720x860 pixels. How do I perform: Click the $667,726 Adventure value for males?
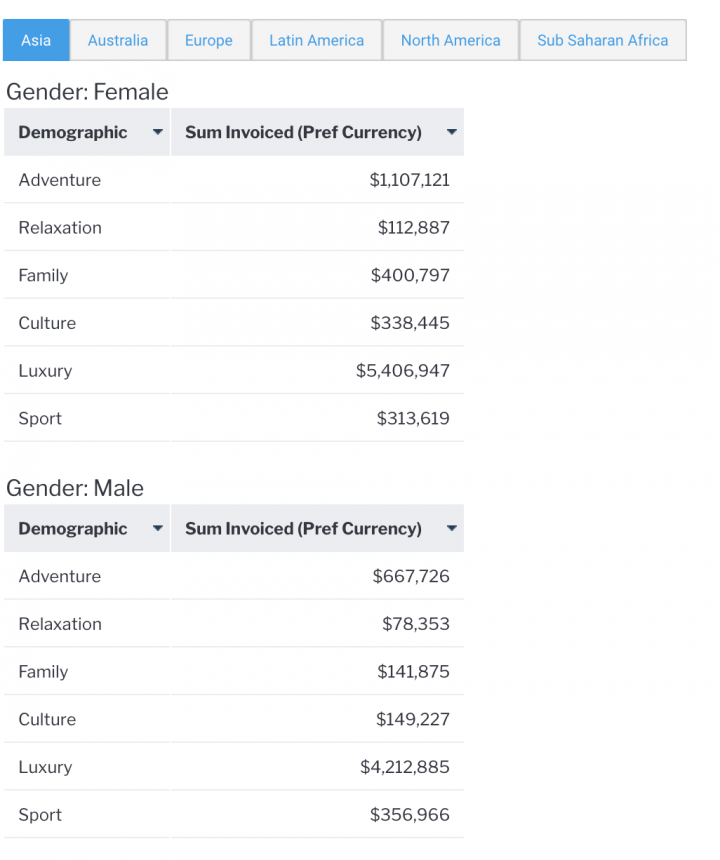(415, 576)
